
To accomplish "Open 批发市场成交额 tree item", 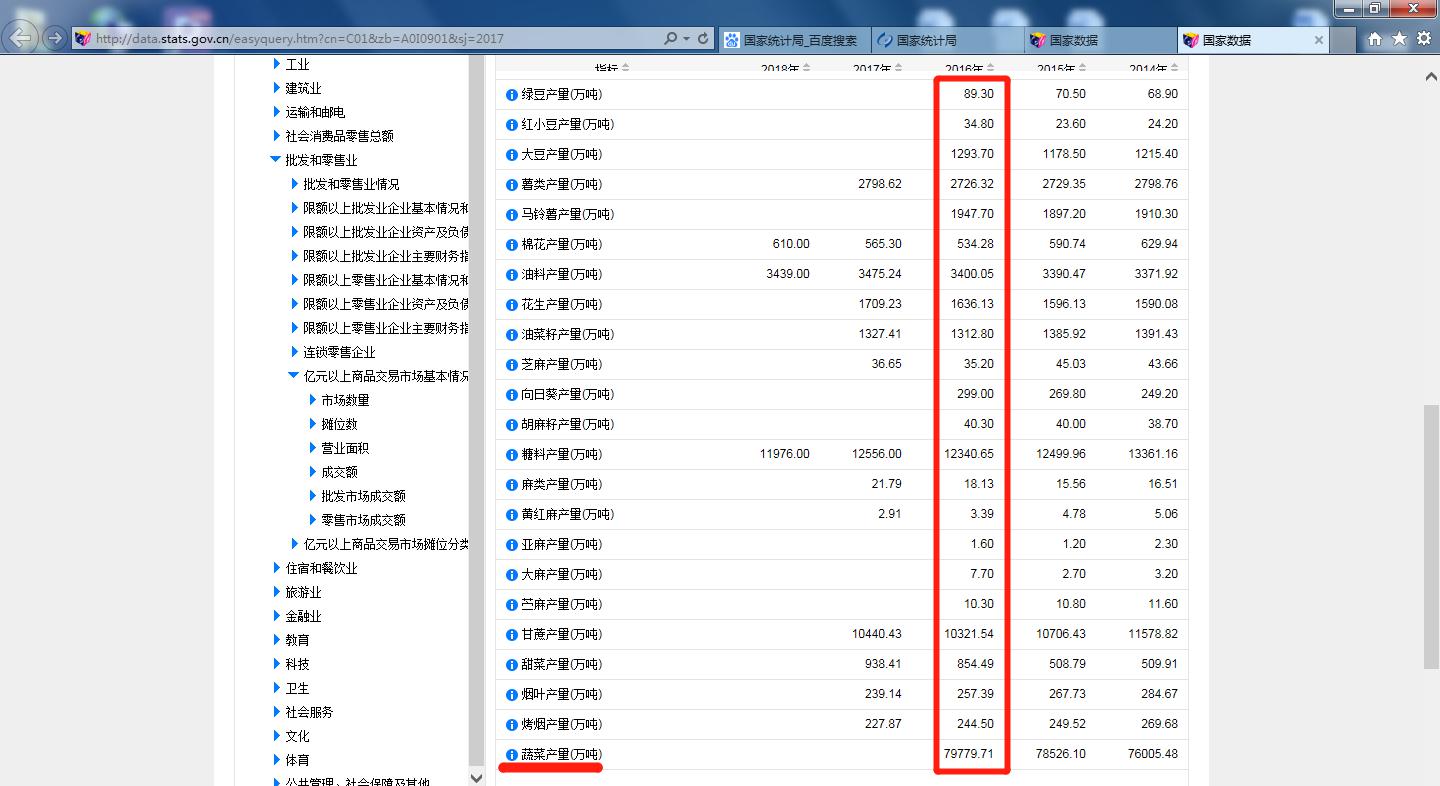I will click(363, 496).
